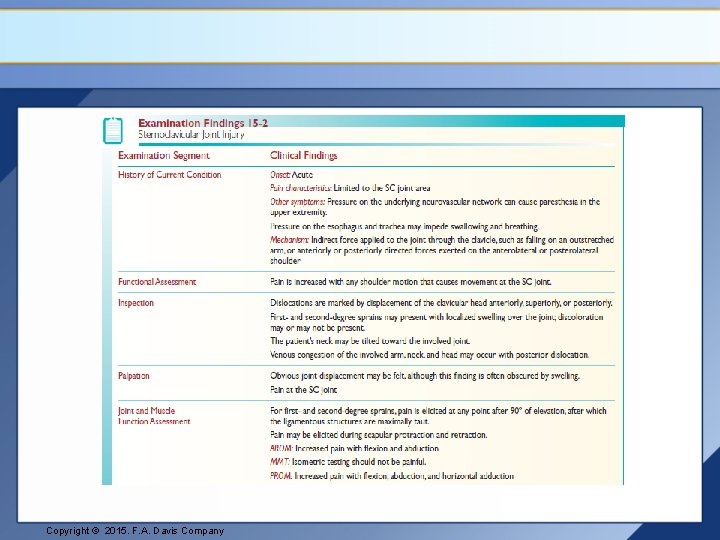Select the 'Functional Assessment' row label
Screen dimensions: 720x540
[157, 282]
